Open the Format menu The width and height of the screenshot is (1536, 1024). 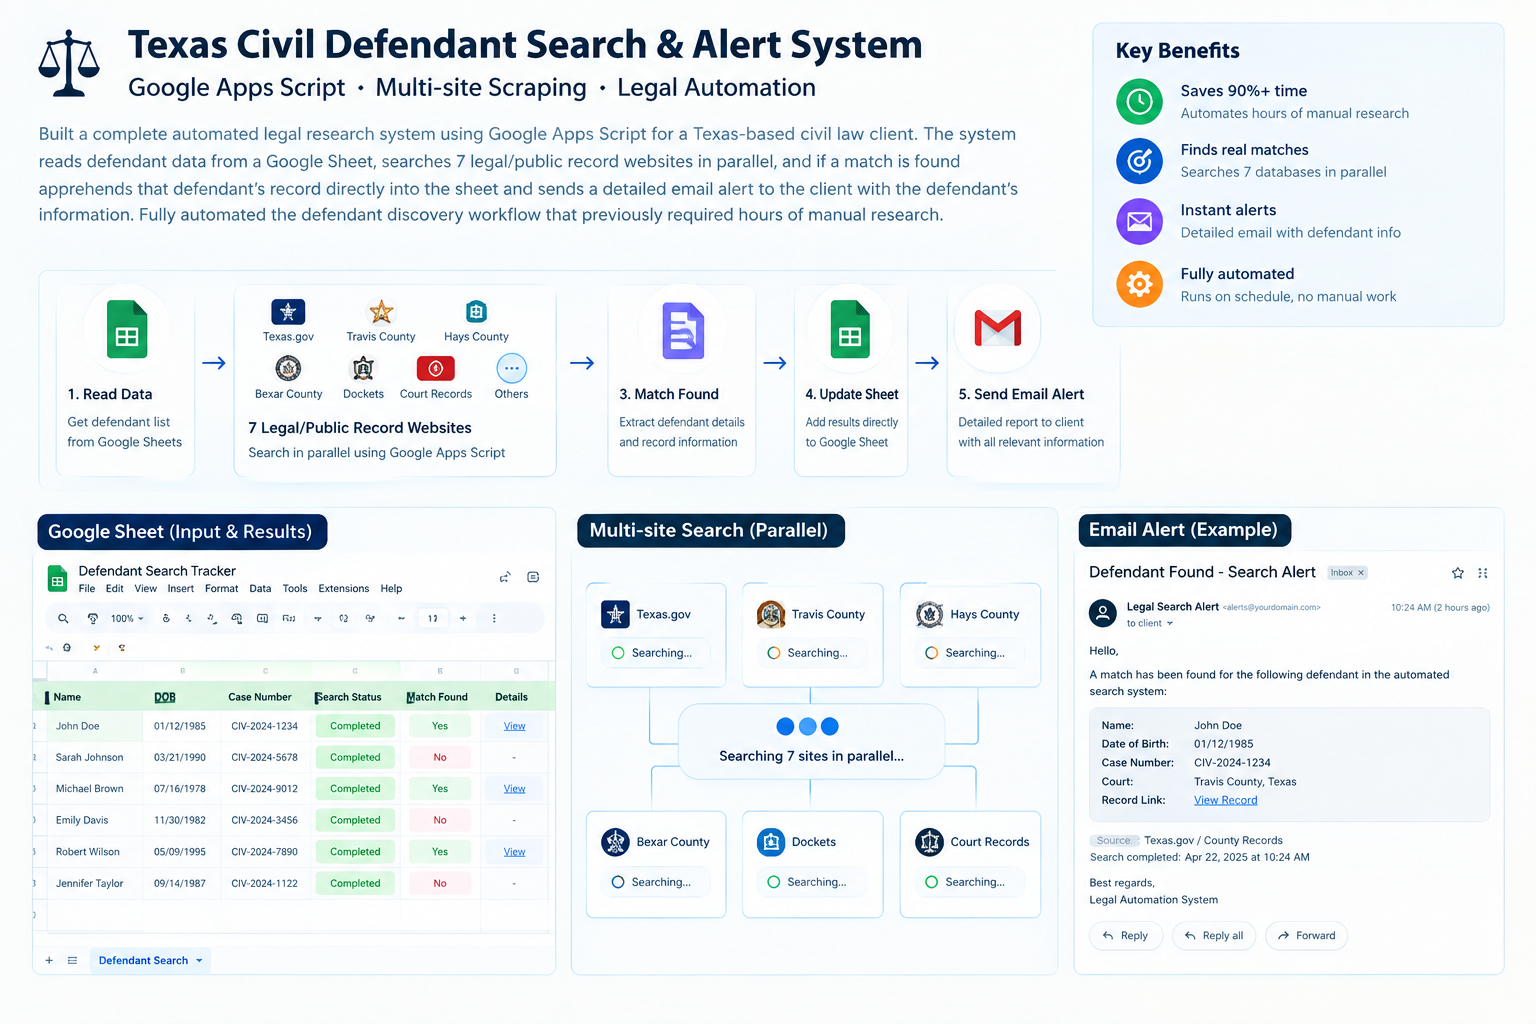pyautogui.click(x=222, y=589)
